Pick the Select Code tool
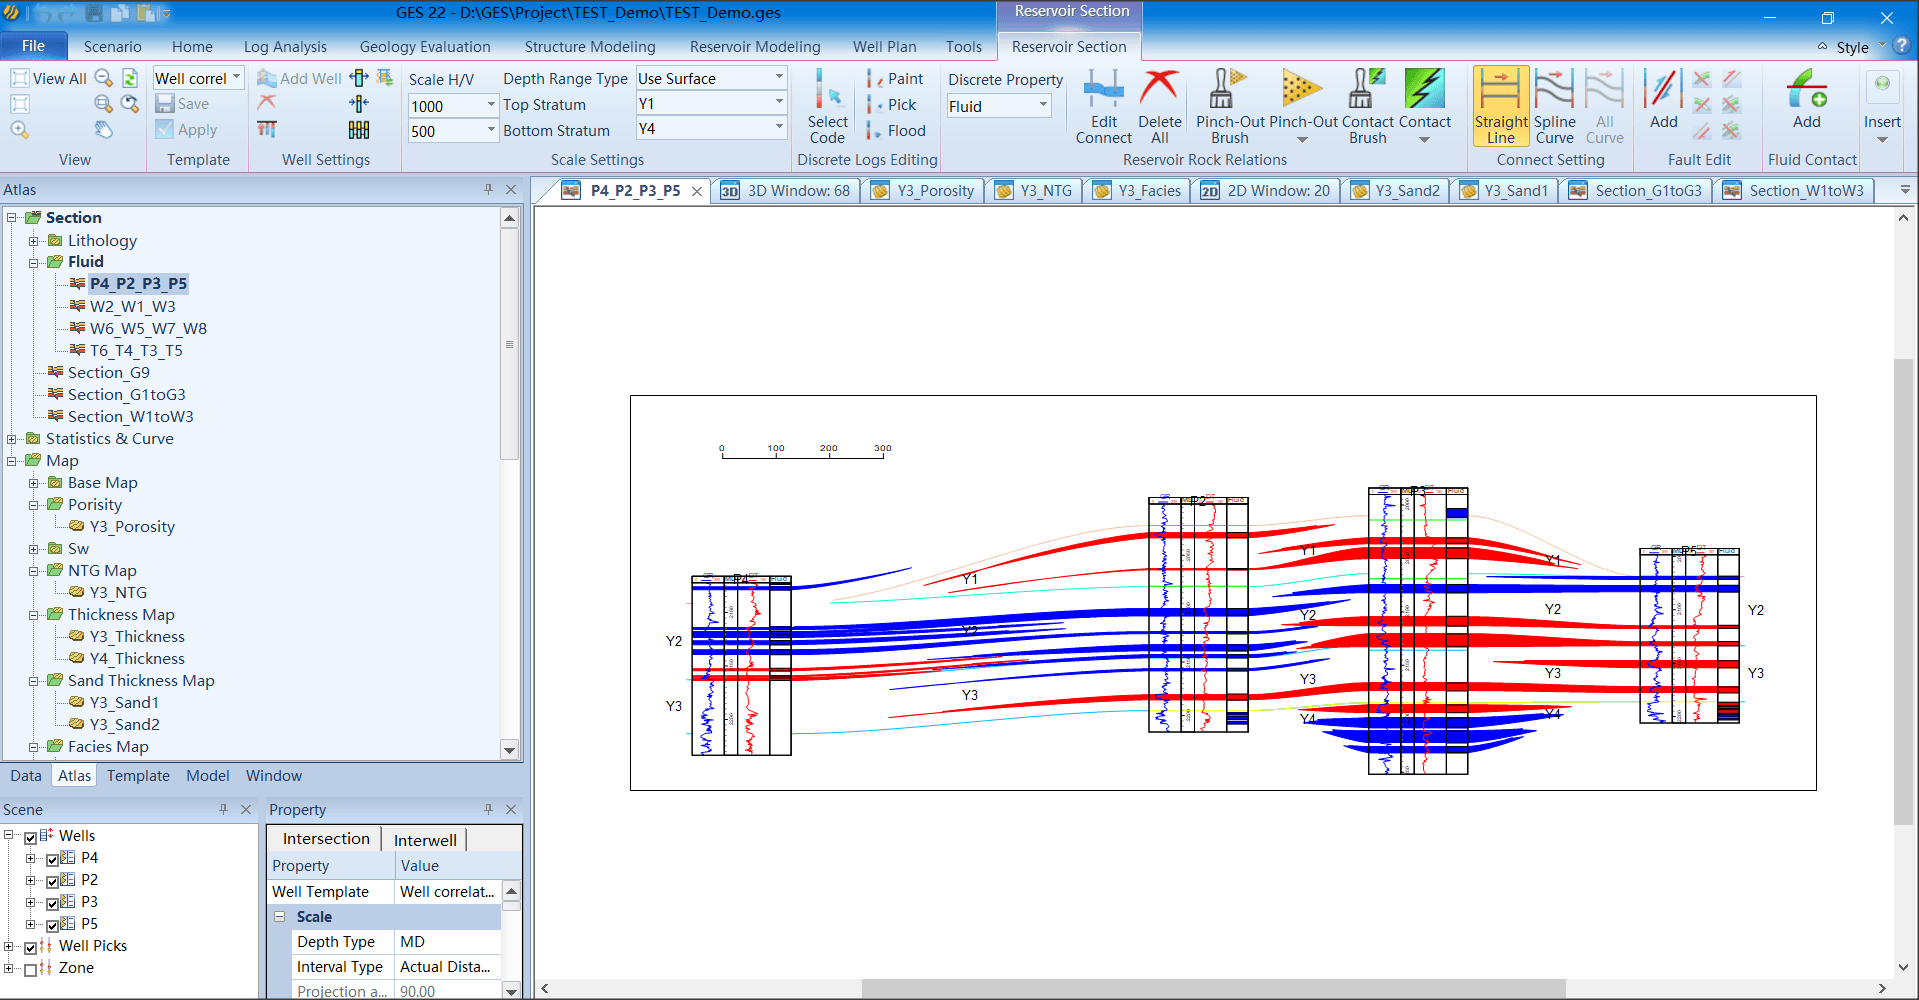The height and width of the screenshot is (1000, 1919). click(x=828, y=106)
